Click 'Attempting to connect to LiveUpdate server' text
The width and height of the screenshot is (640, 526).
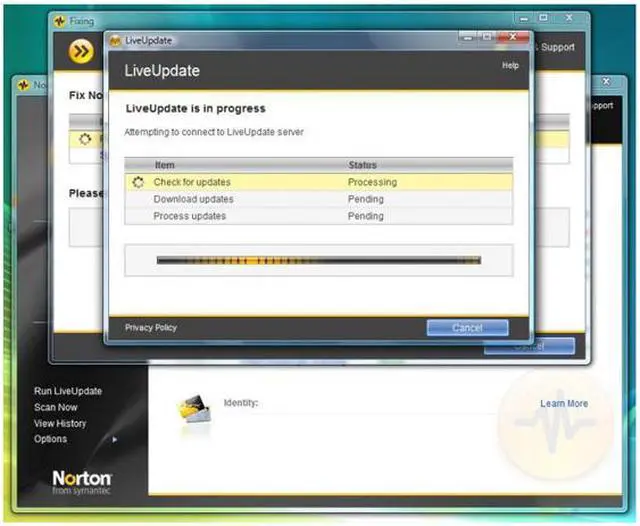(x=214, y=132)
